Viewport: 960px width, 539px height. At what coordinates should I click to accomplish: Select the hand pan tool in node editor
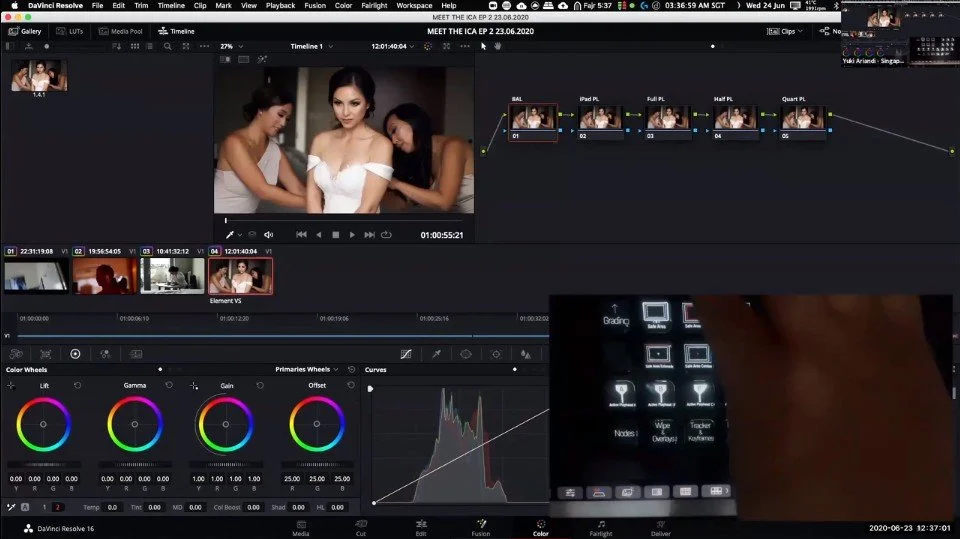tap(498, 46)
